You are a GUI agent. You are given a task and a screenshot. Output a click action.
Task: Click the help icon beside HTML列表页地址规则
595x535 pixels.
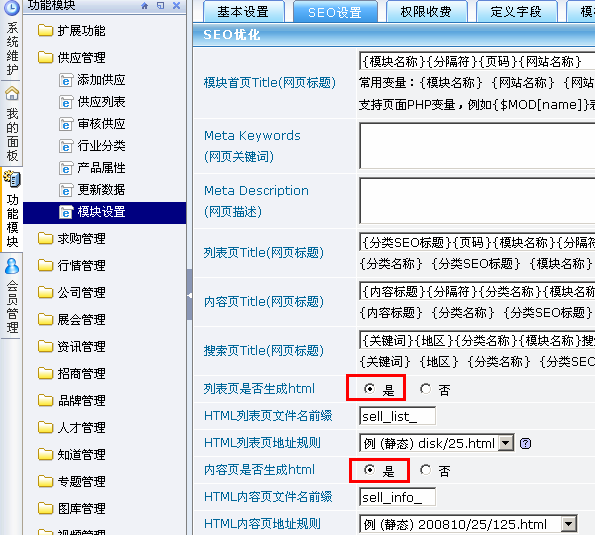click(526, 443)
